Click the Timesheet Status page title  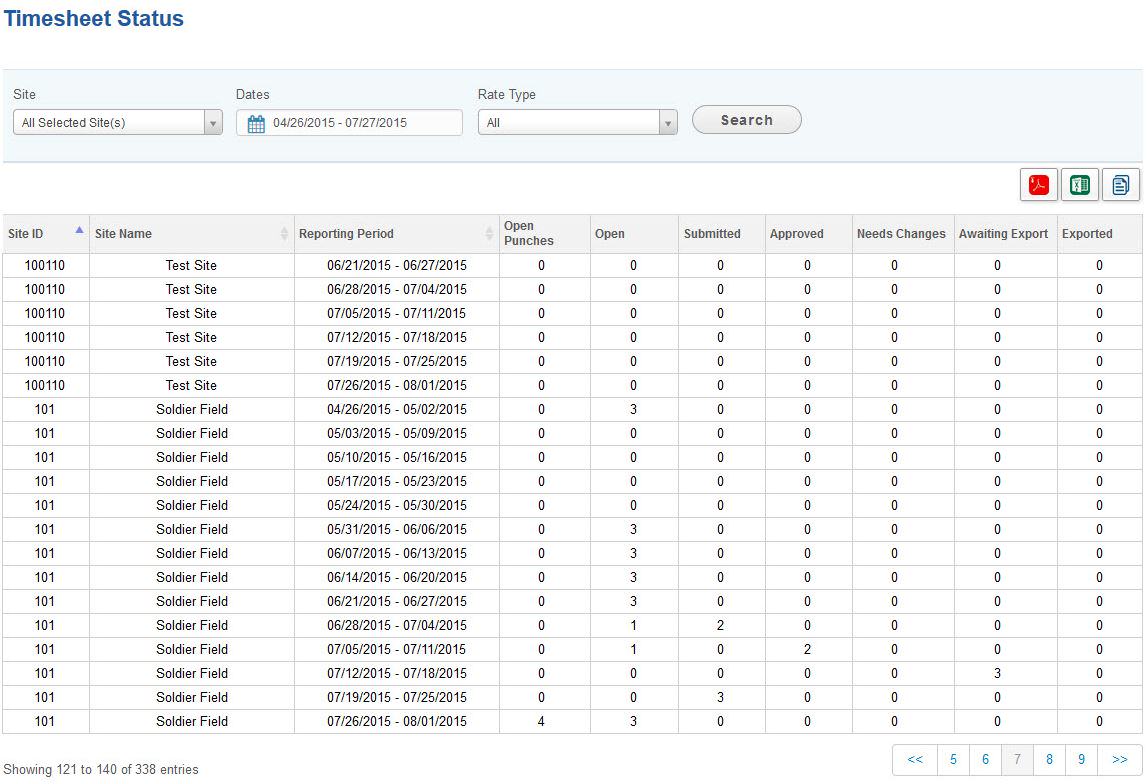click(x=94, y=18)
